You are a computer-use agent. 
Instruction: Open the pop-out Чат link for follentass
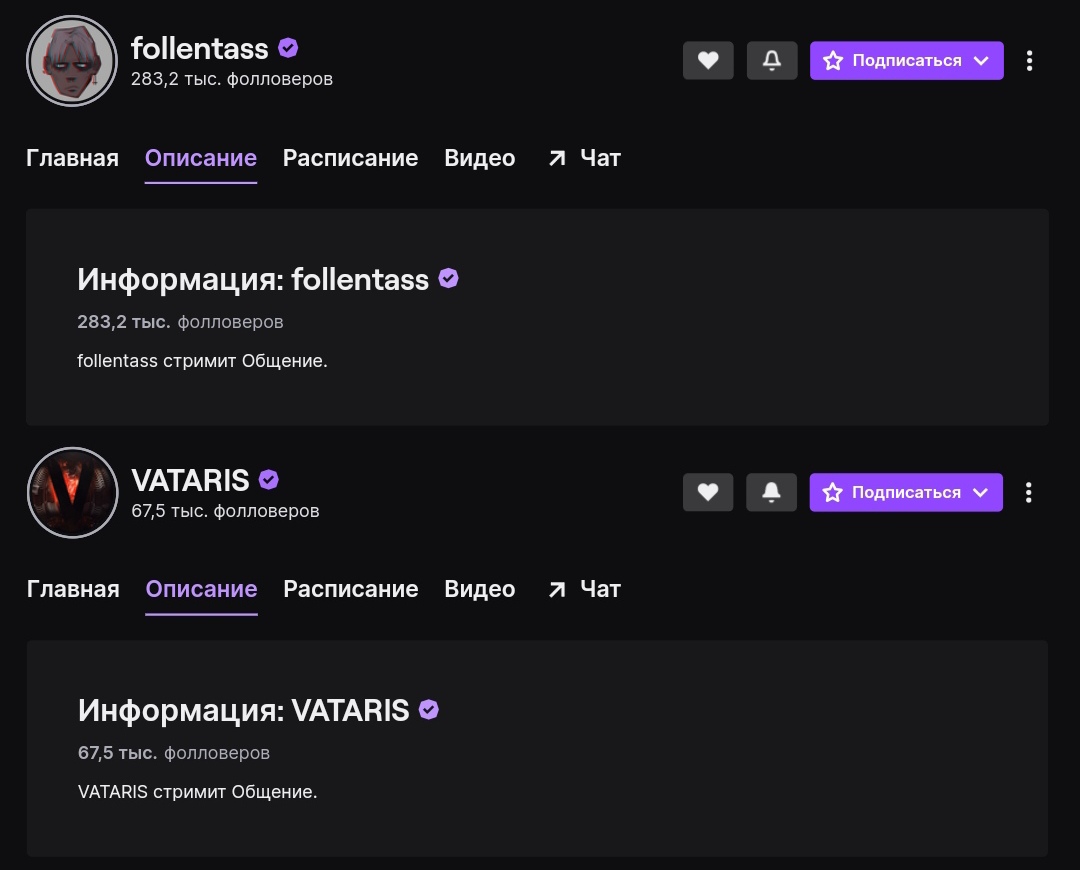click(x=584, y=158)
